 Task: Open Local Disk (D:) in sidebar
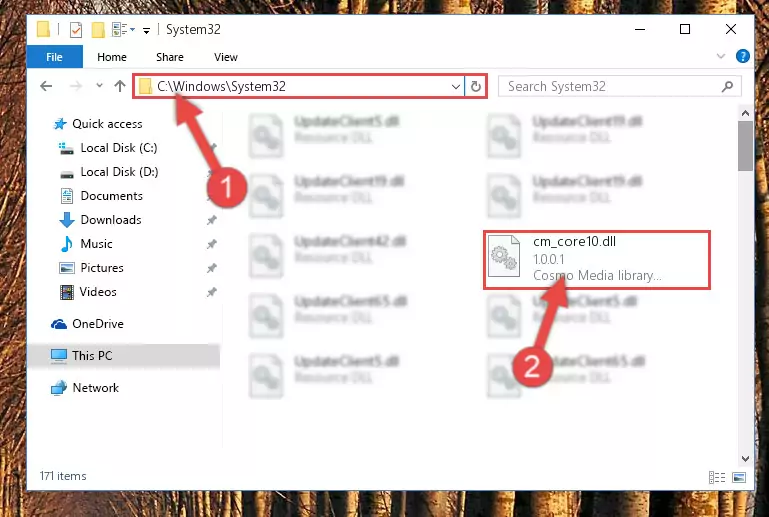tap(119, 172)
